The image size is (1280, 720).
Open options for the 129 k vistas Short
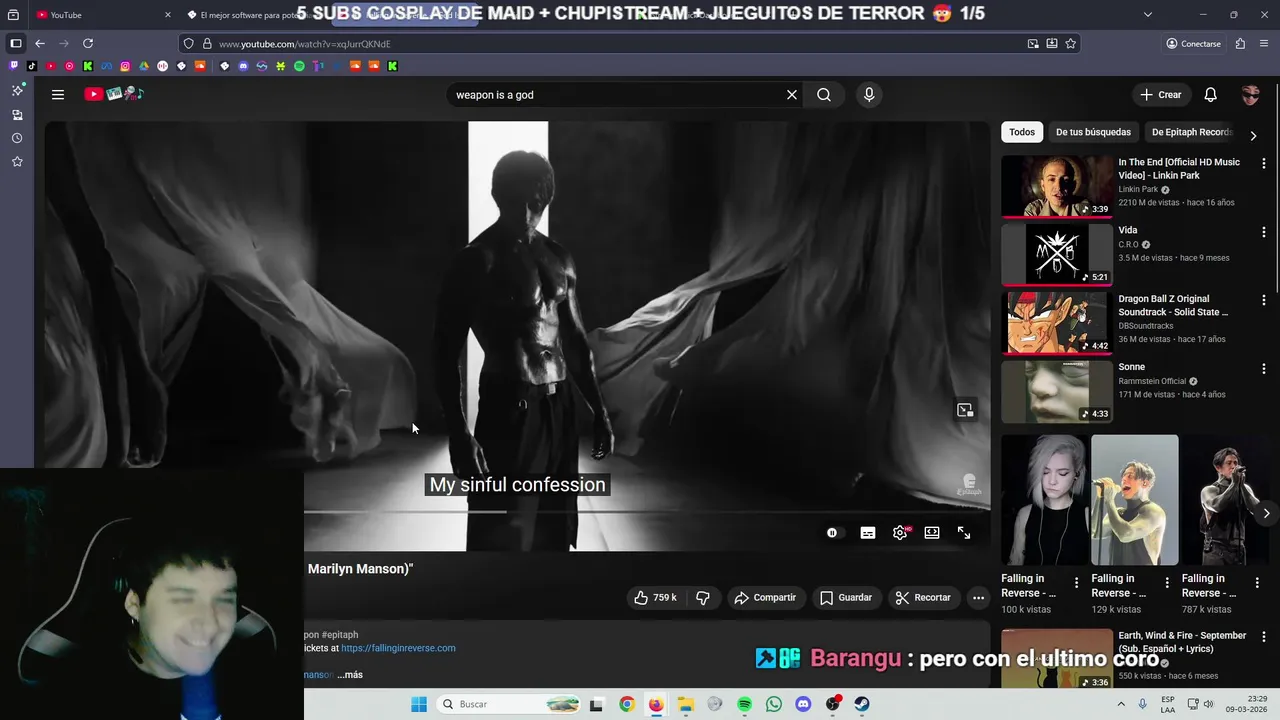(1167, 583)
